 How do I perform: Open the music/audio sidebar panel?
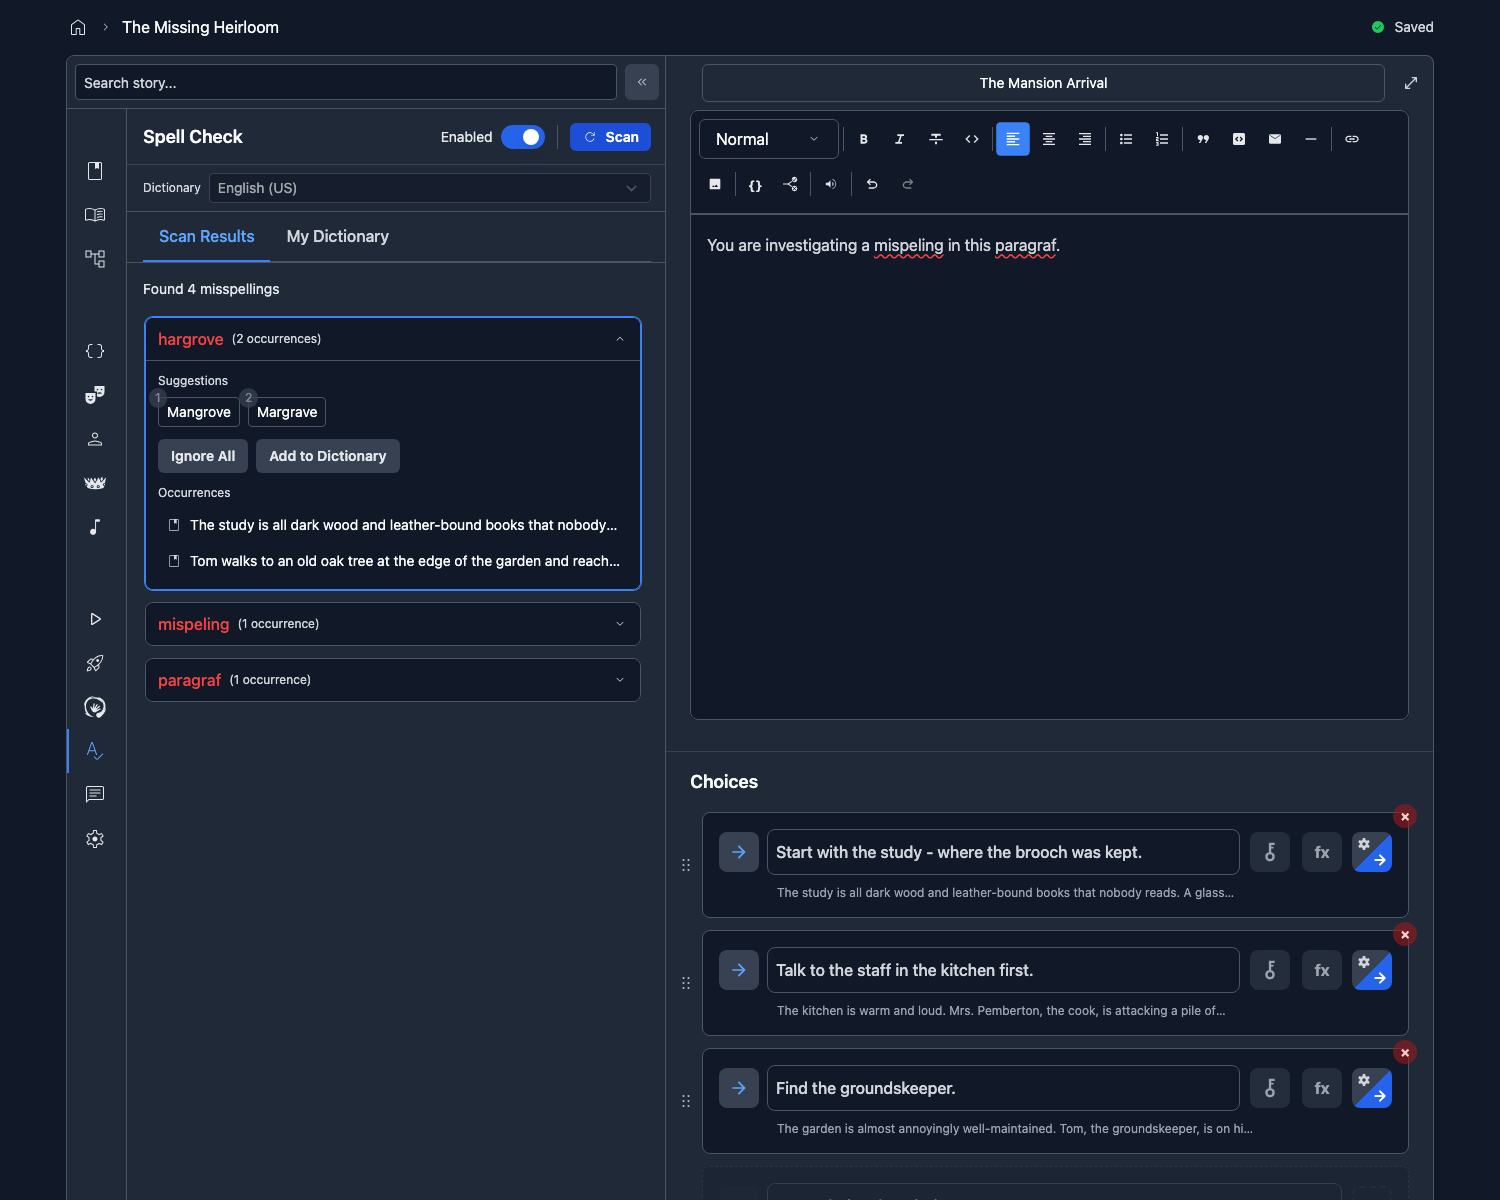94,527
